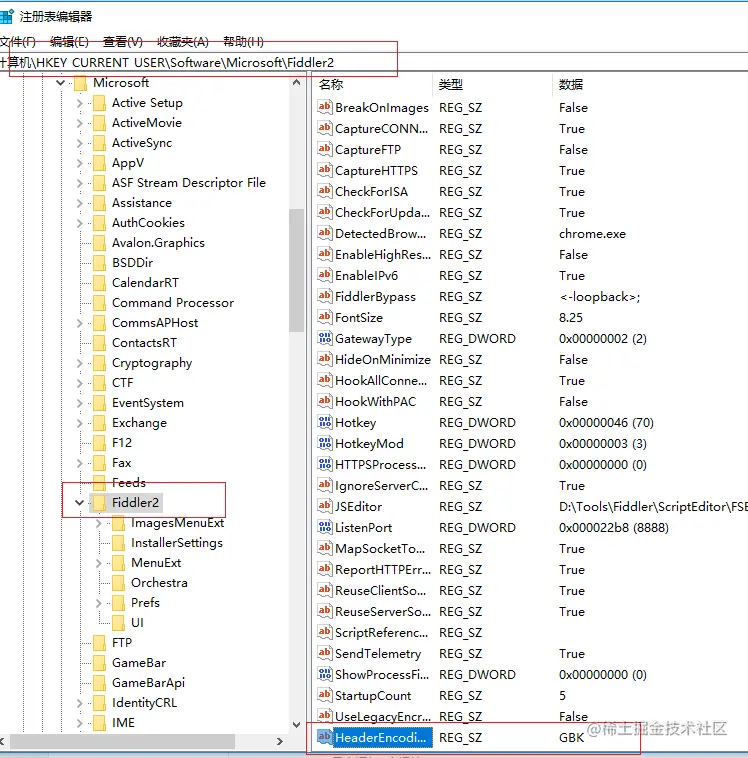The height and width of the screenshot is (758, 748).
Task: Click the ShowProcessFi... DWORD value icon
Action: click(x=324, y=674)
